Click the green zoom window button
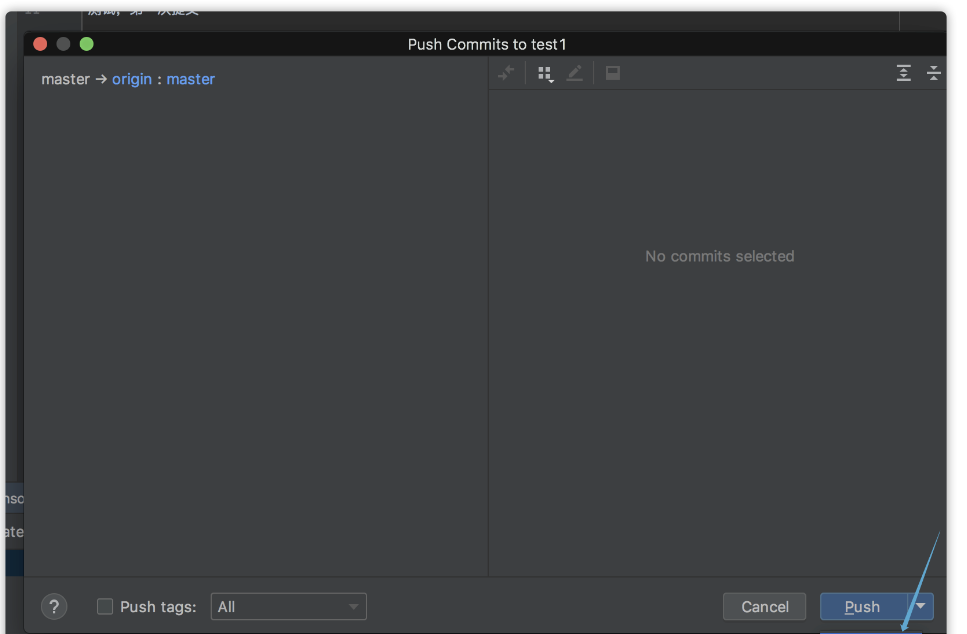 (x=87, y=44)
